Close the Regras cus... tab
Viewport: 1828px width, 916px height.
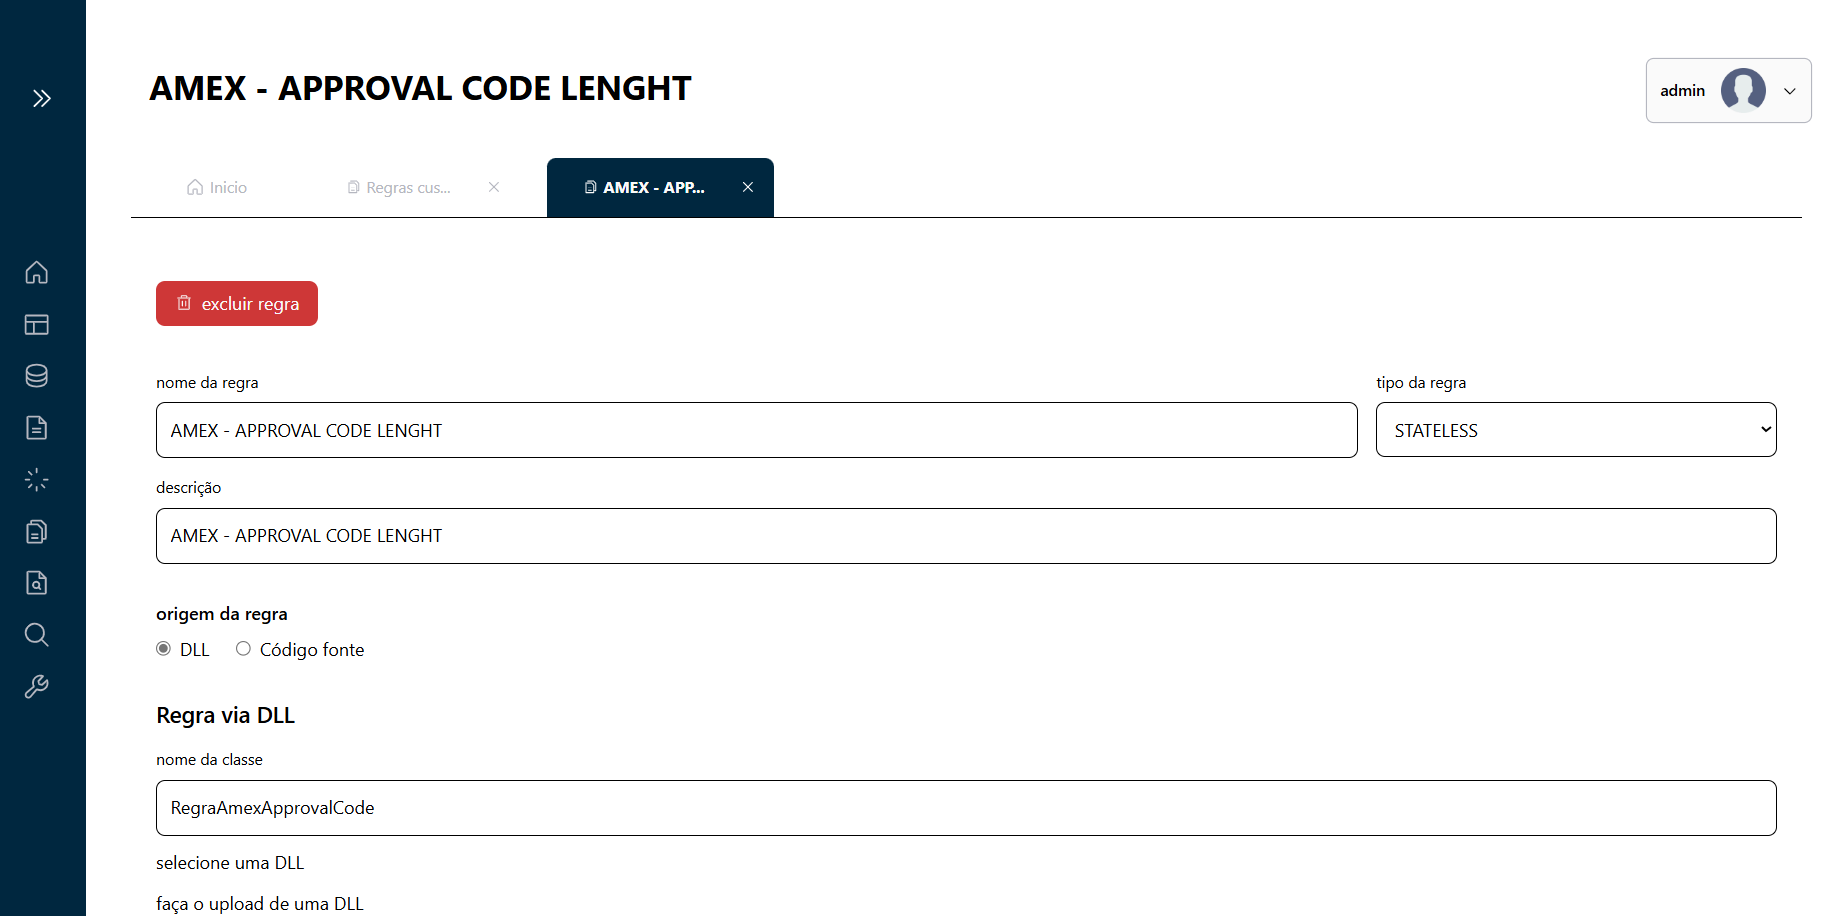494,187
